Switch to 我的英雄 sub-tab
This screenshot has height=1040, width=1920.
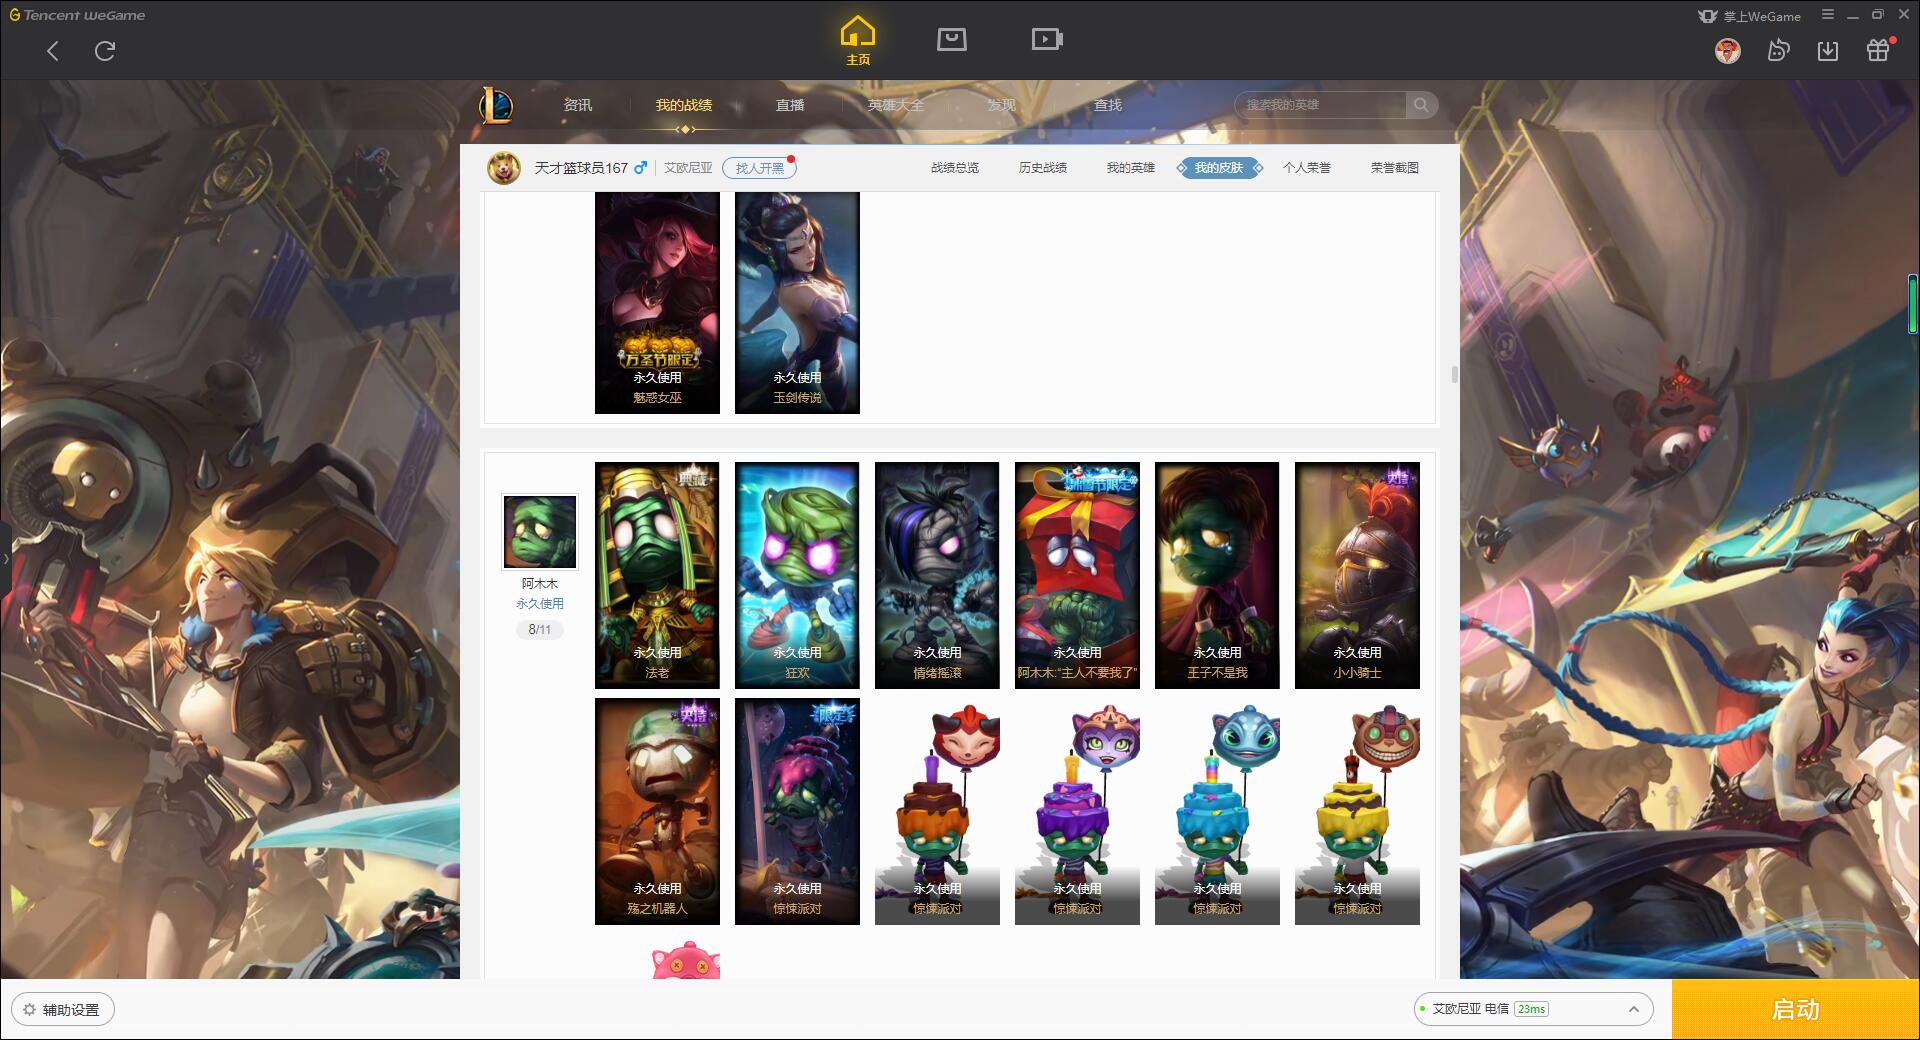click(x=1131, y=168)
